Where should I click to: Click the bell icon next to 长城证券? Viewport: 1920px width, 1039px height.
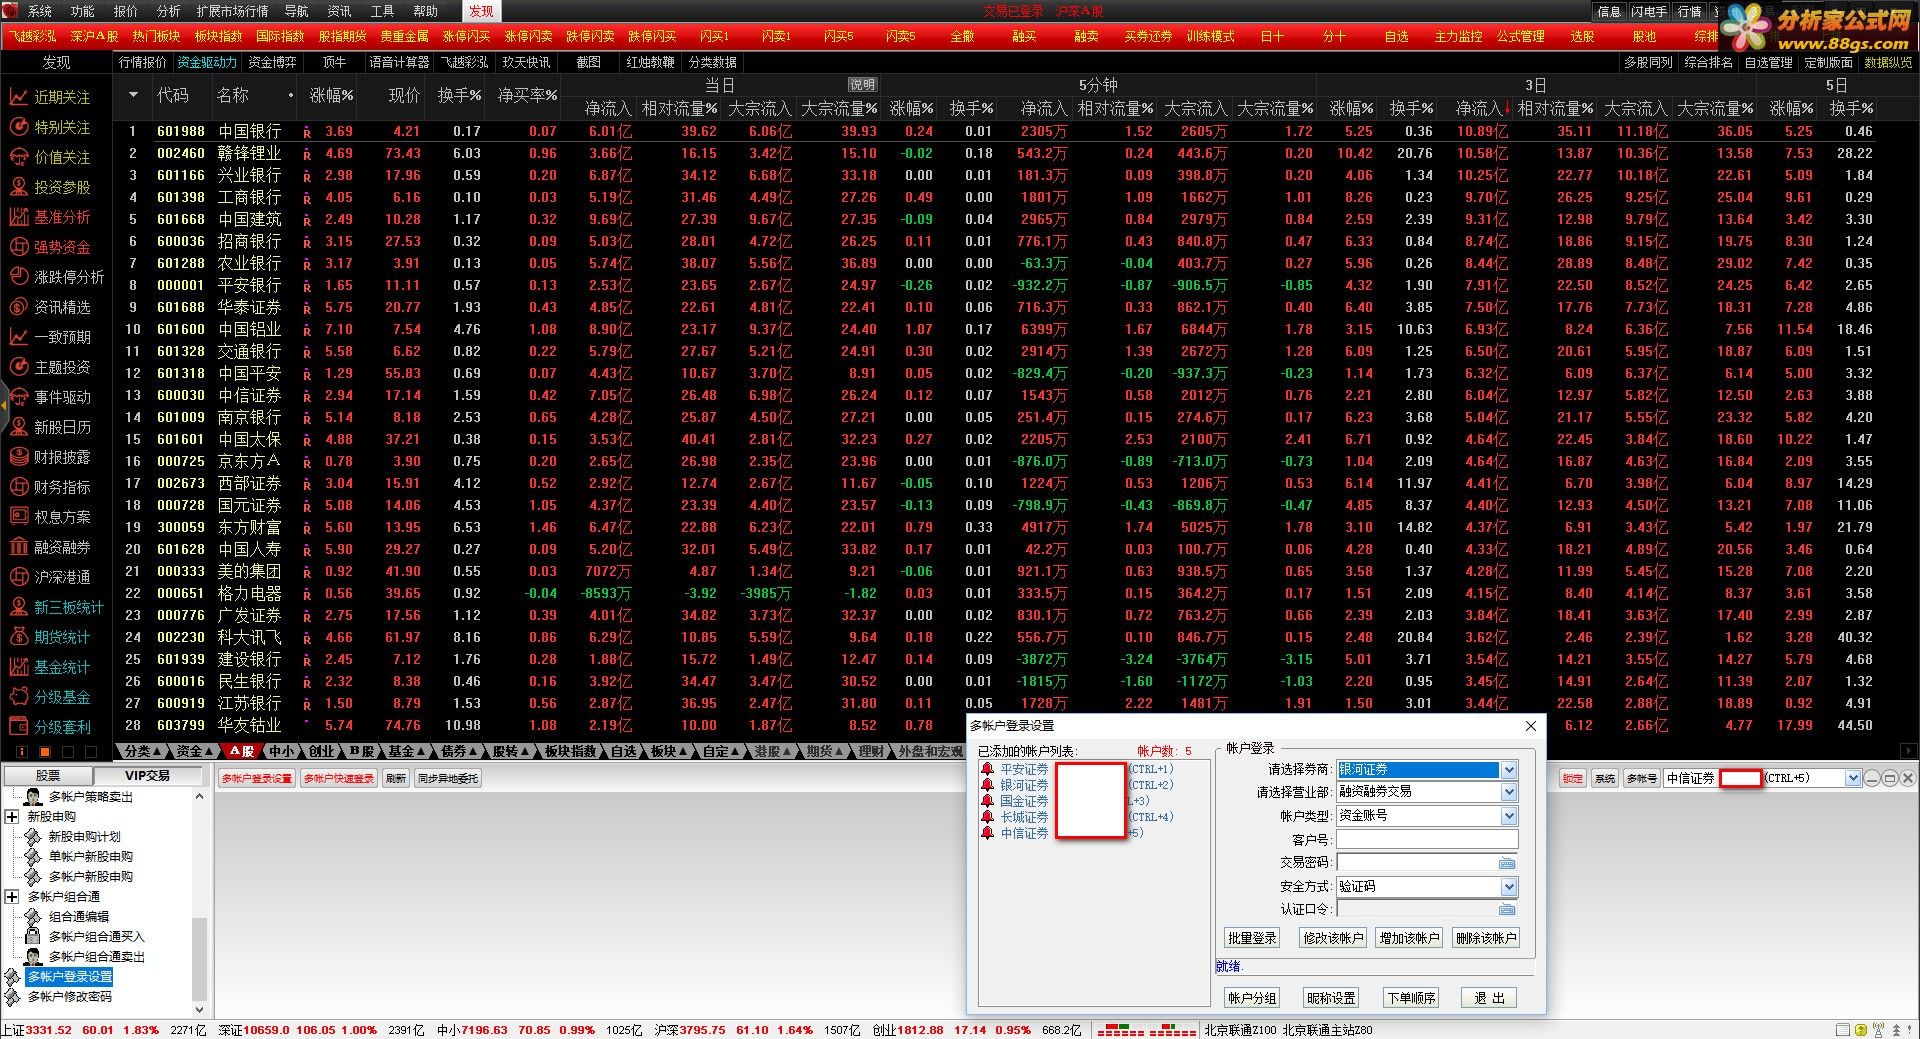click(x=988, y=817)
